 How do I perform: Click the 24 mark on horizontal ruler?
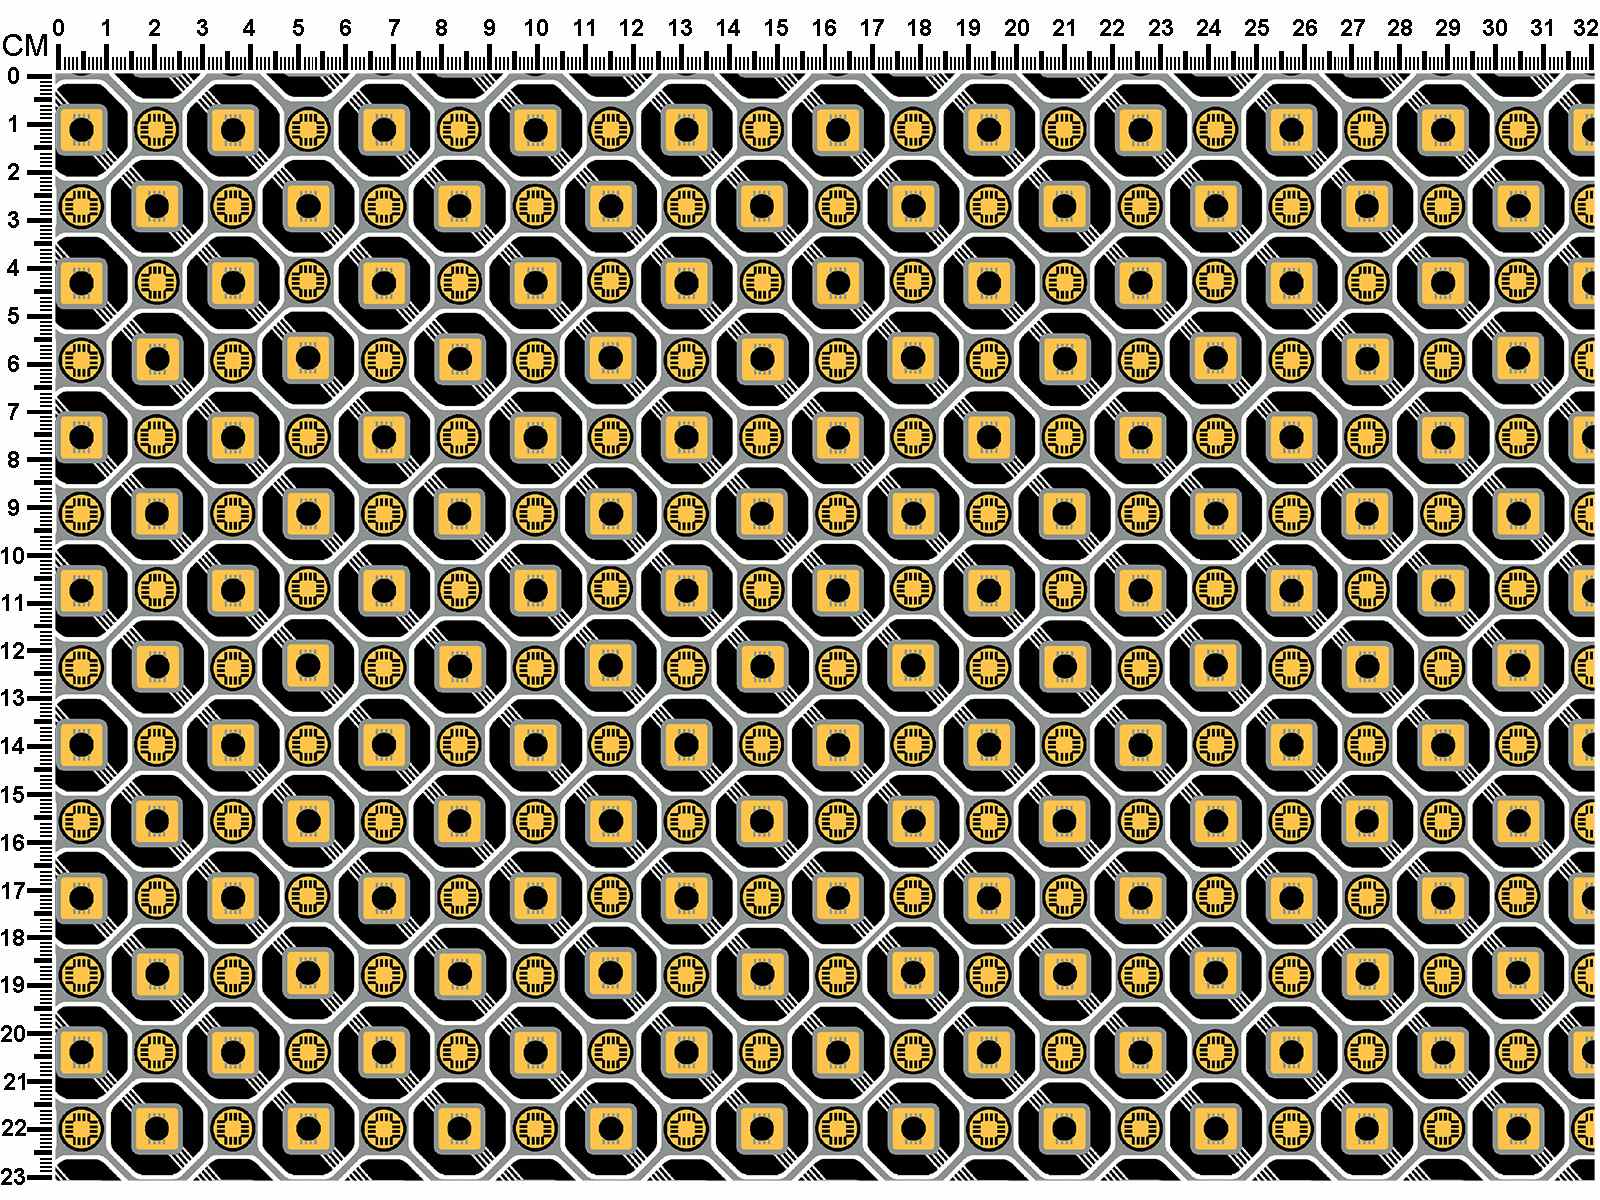(1208, 29)
